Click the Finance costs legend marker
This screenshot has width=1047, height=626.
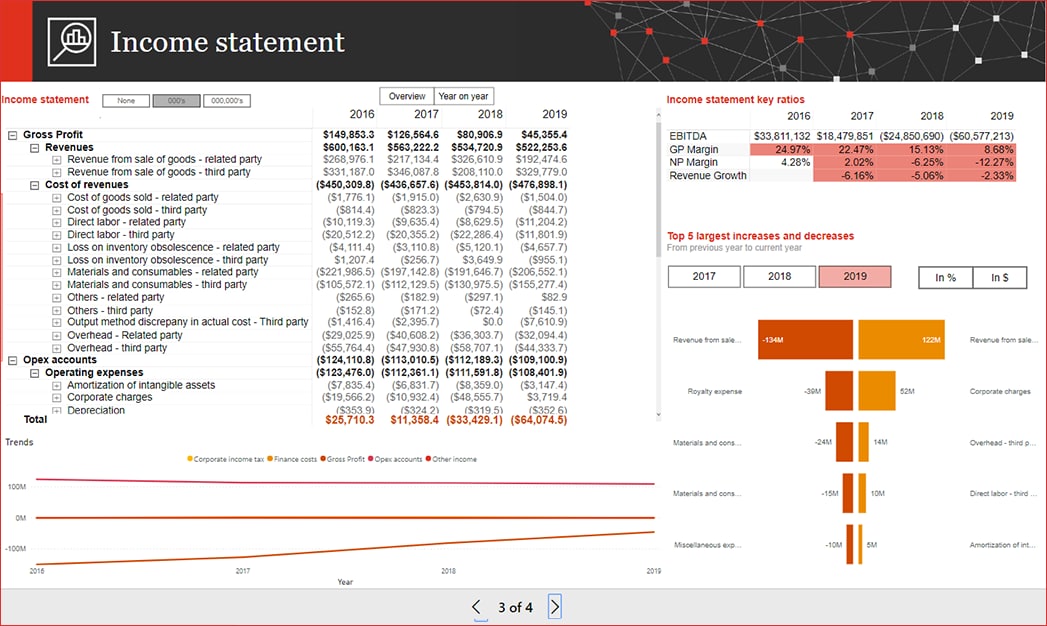271,459
